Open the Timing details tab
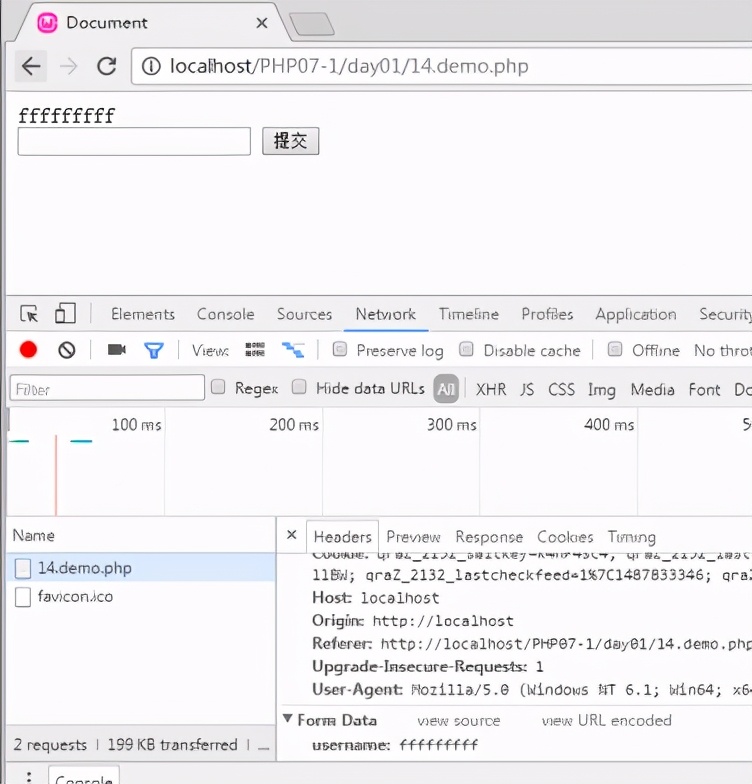 coord(632,538)
